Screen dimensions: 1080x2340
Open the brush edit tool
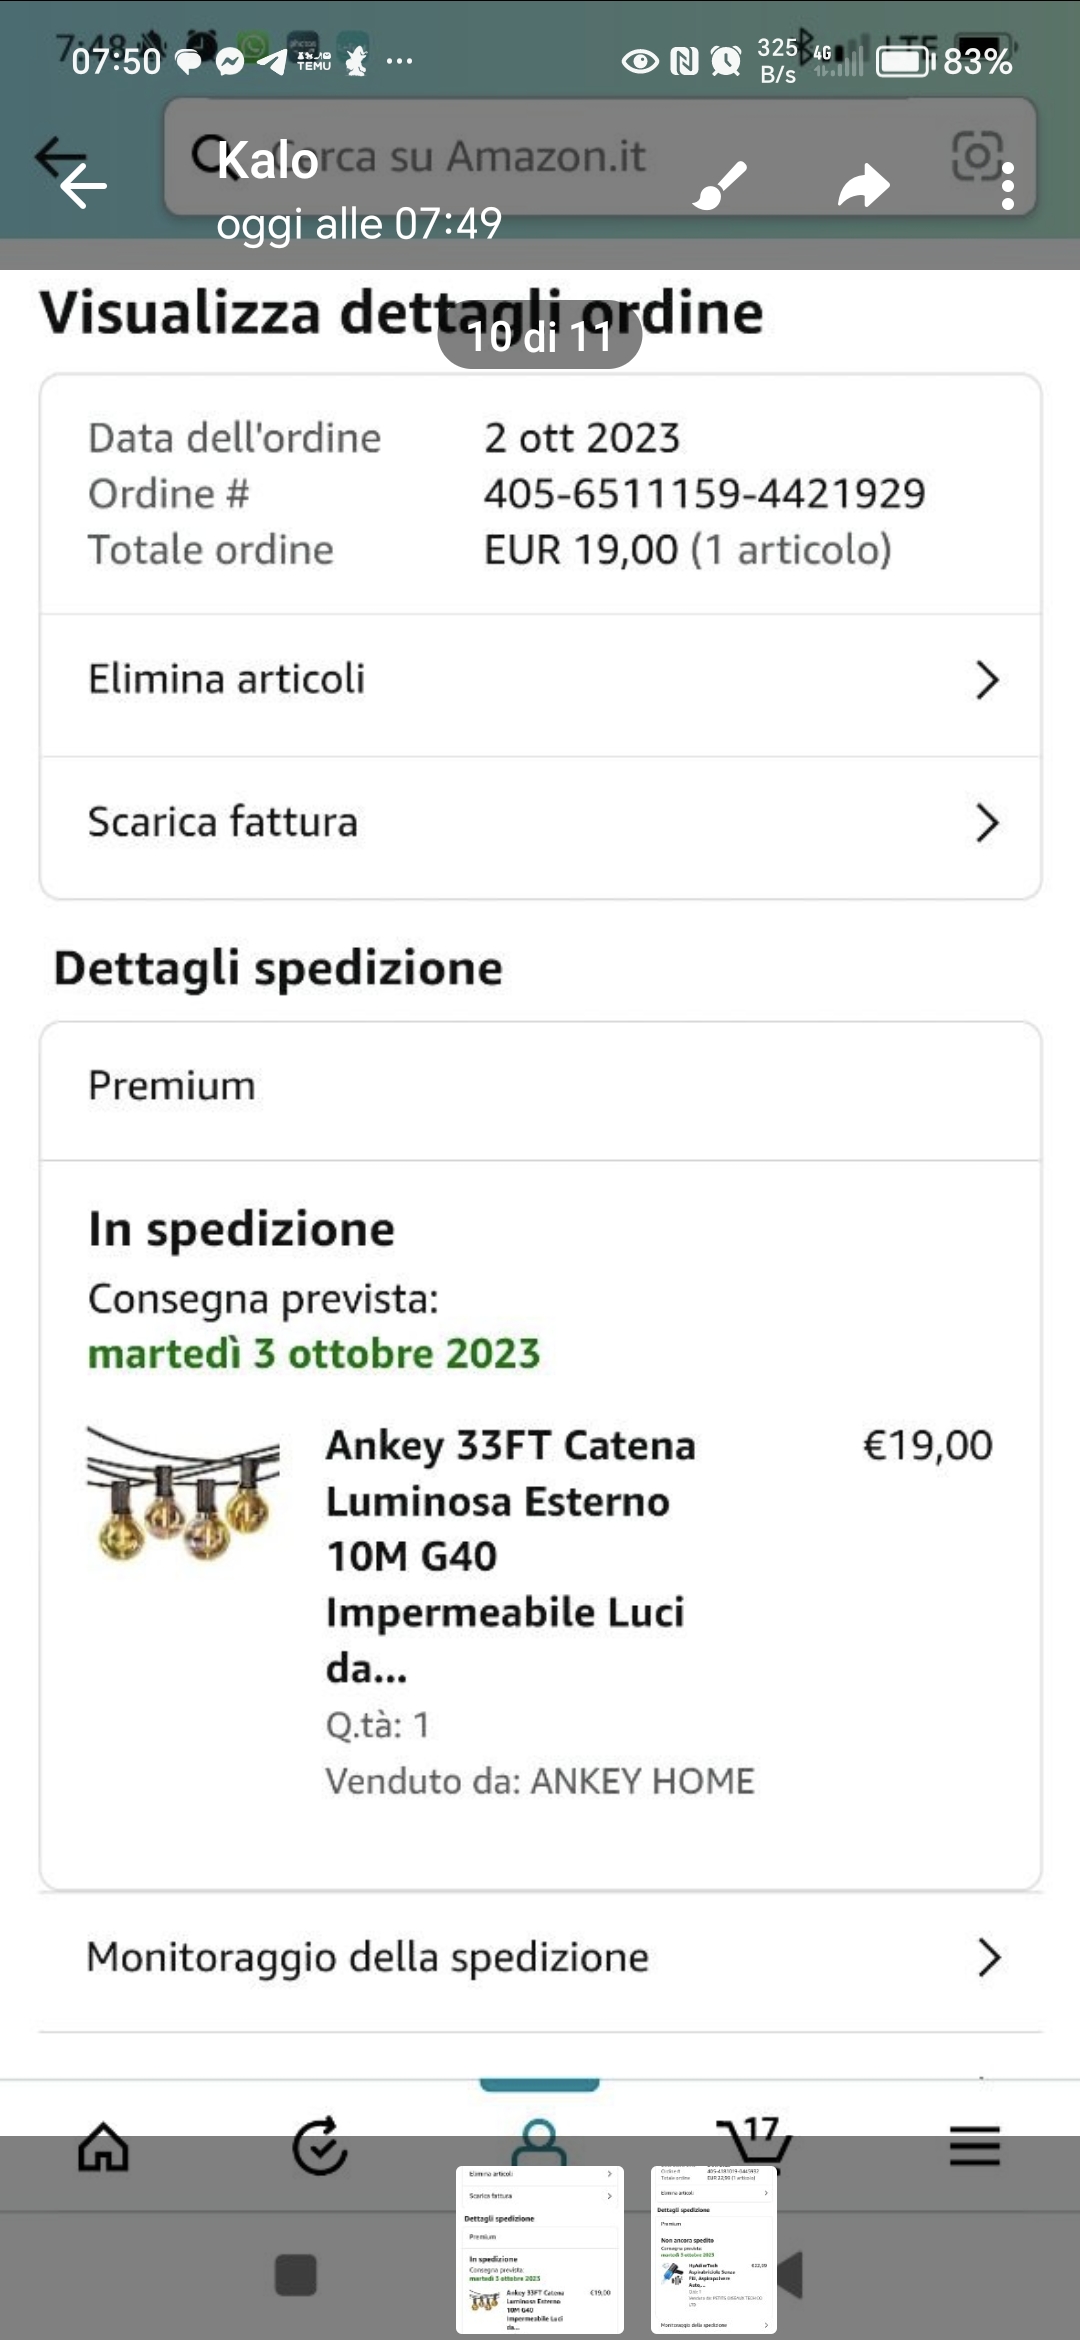click(x=720, y=186)
